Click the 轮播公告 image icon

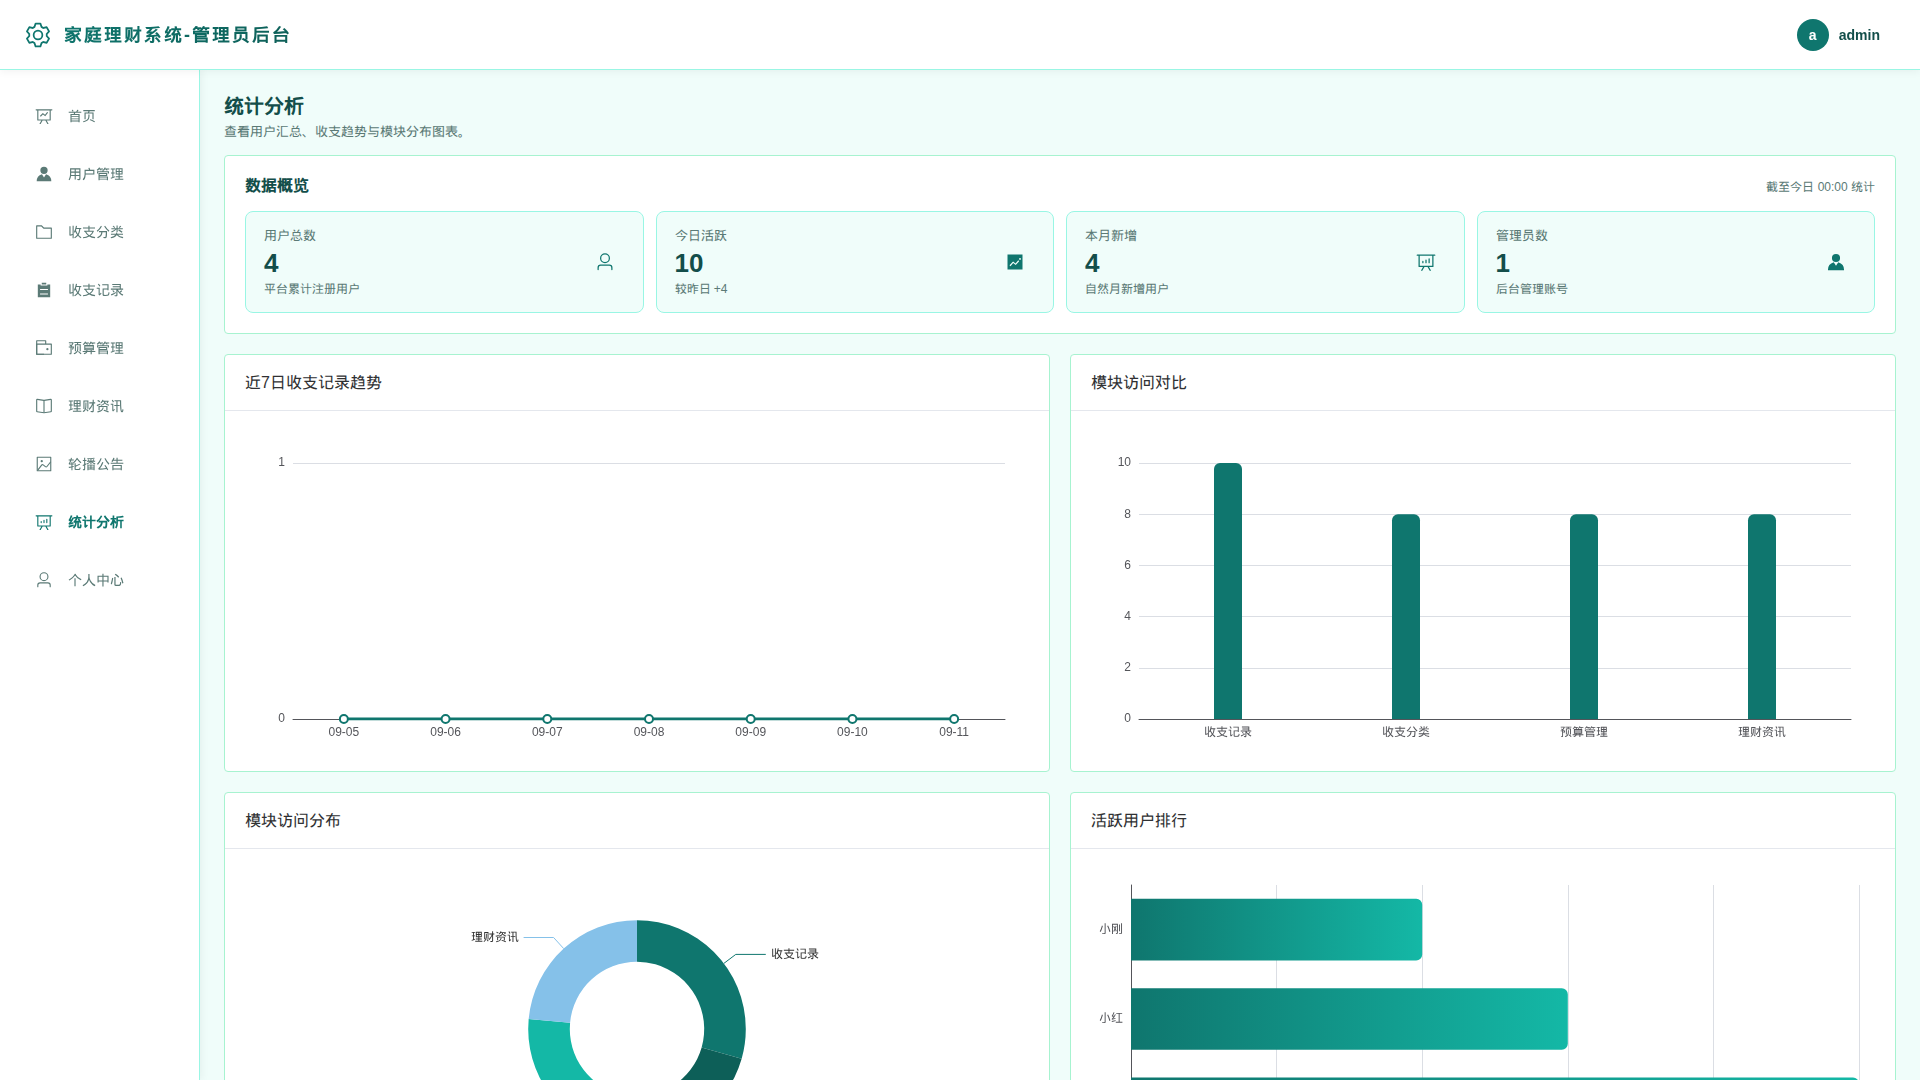[x=44, y=464]
